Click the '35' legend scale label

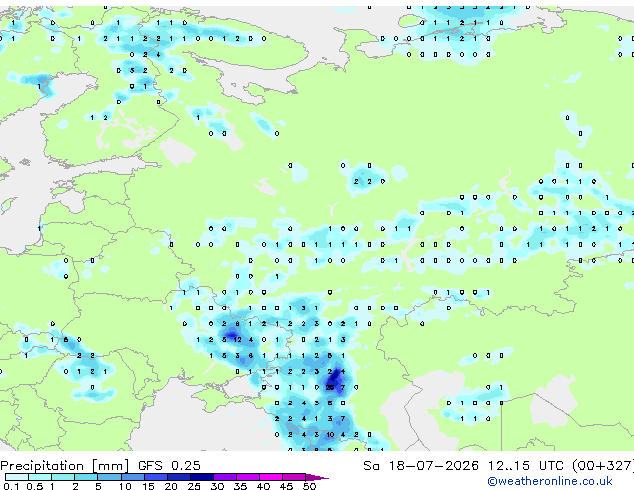point(240,486)
